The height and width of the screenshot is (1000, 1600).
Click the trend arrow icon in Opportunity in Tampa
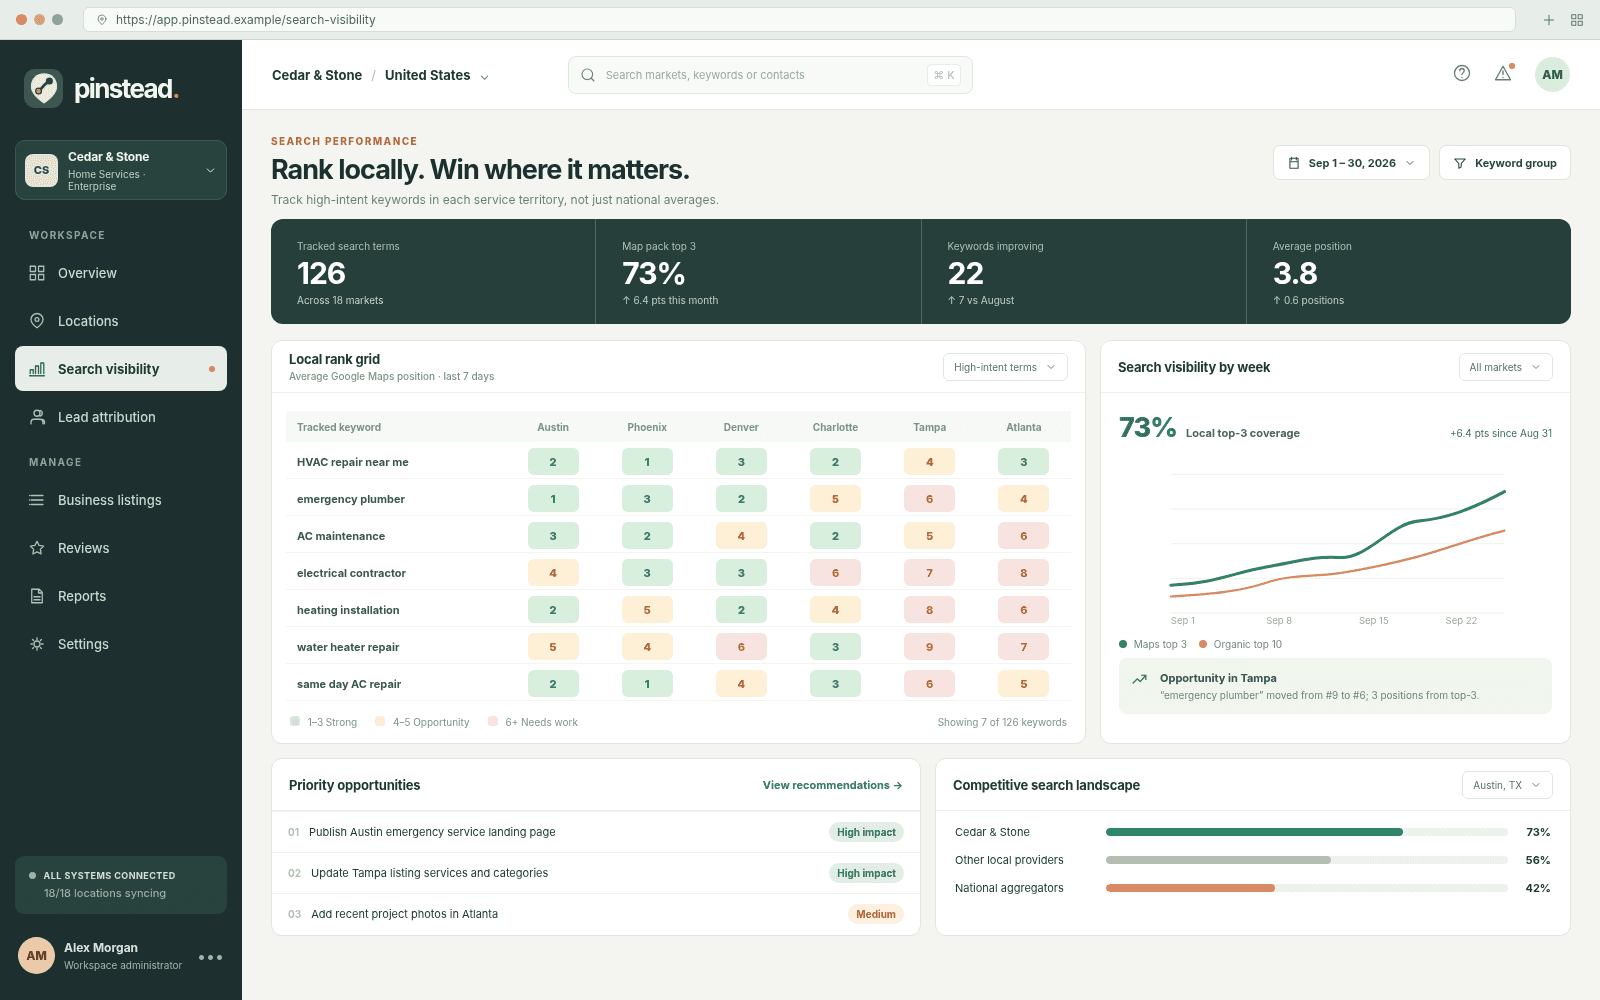coord(1139,679)
